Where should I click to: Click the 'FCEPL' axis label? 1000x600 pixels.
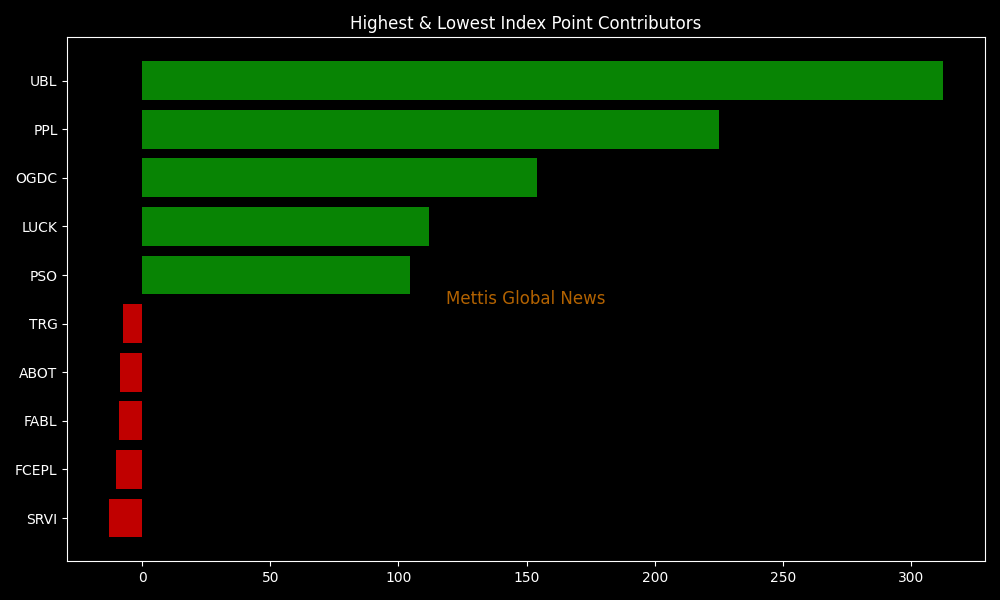(36, 471)
